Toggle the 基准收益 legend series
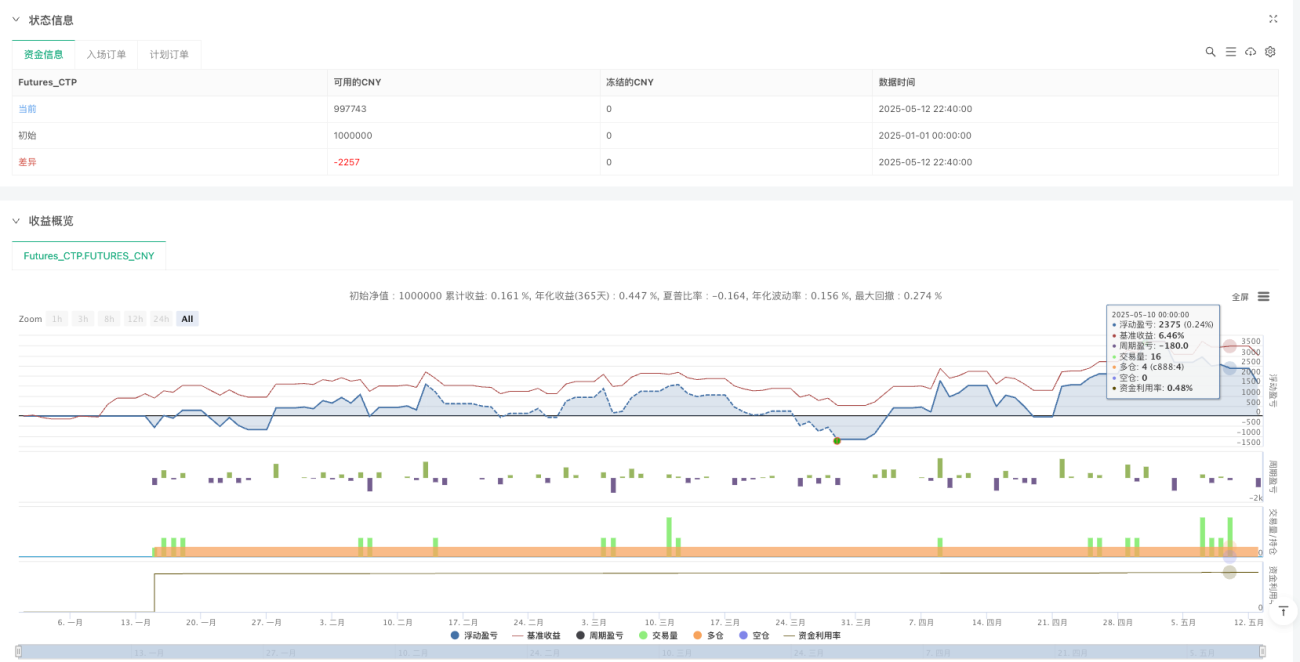The width and height of the screenshot is (1300, 662). [x=536, y=635]
